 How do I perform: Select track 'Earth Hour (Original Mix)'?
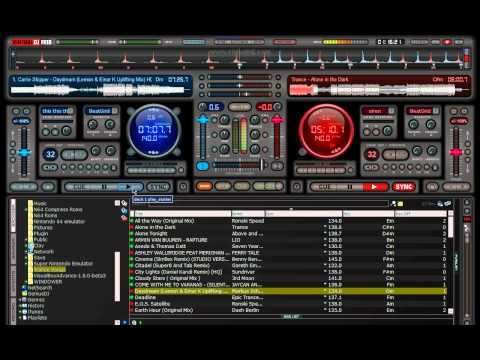[288, 310]
